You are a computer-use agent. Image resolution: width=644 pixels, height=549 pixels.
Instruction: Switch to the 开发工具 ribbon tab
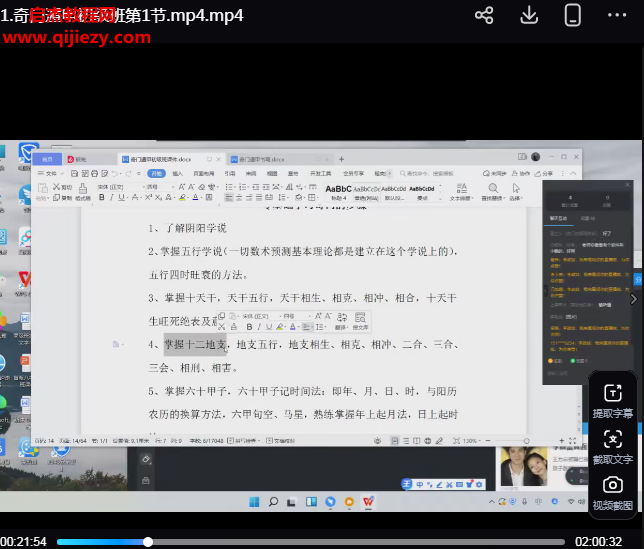pyautogui.click(x=320, y=174)
